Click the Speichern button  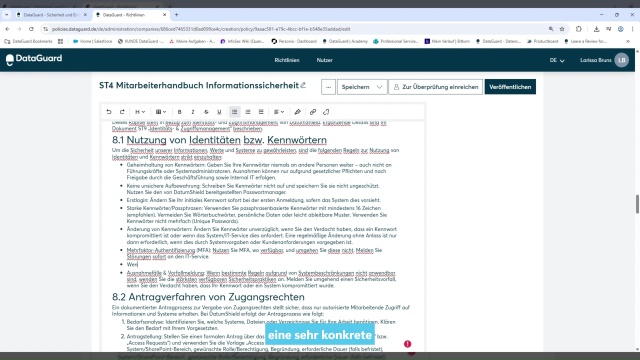355,87
